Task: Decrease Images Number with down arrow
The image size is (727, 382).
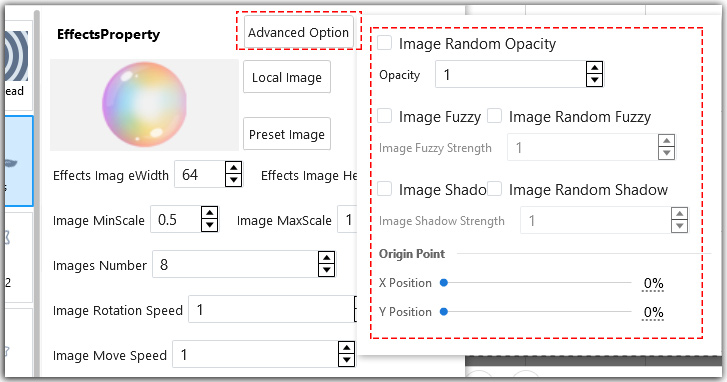Action: tap(326, 270)
